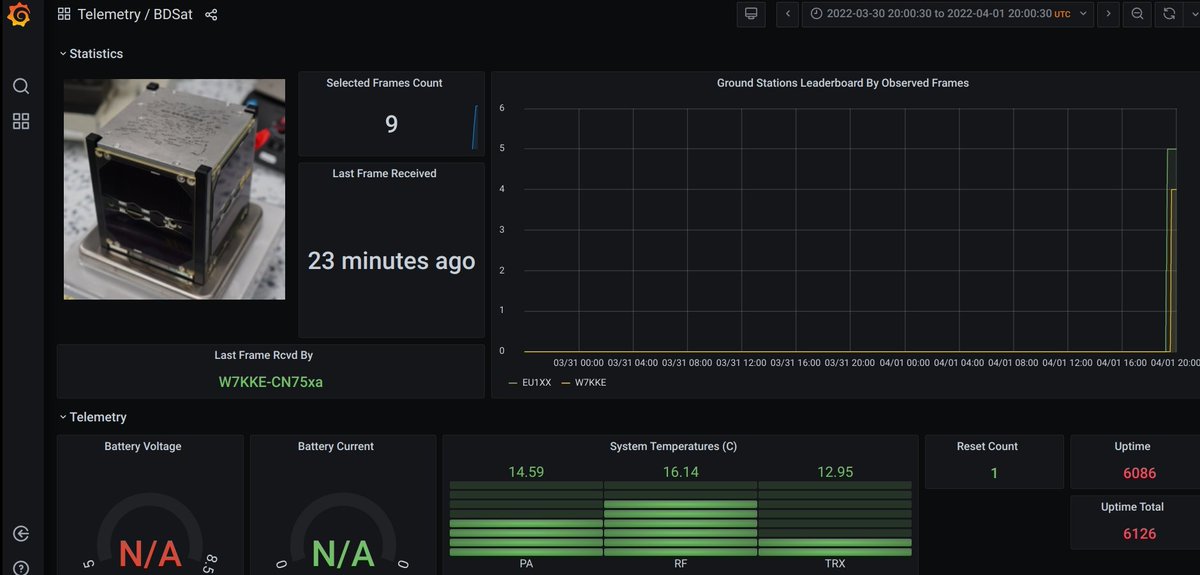Viewport: 1200px width, 575px height.
Task: Shift time range backward
Action: (x=788, y=14)
